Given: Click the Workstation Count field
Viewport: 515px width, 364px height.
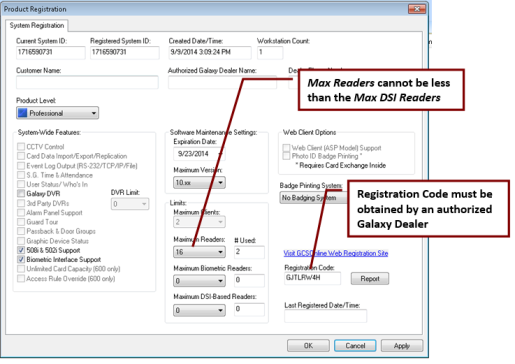Looking at the screenshot, I should (x=270, y=52).
